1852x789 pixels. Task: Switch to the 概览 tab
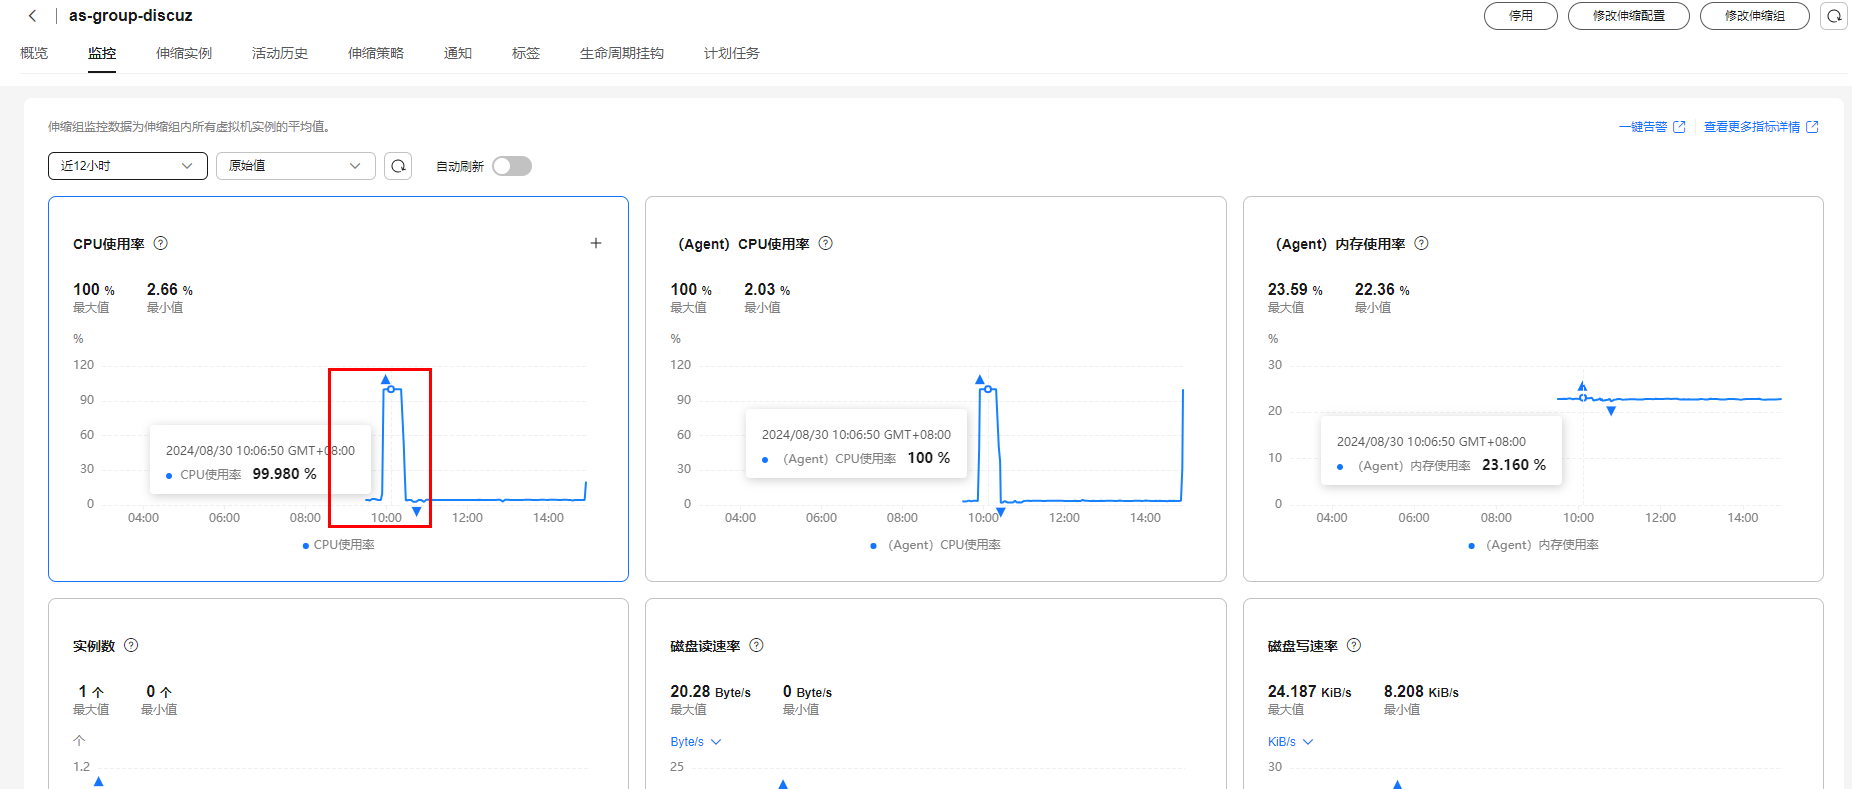pos(34,53)
